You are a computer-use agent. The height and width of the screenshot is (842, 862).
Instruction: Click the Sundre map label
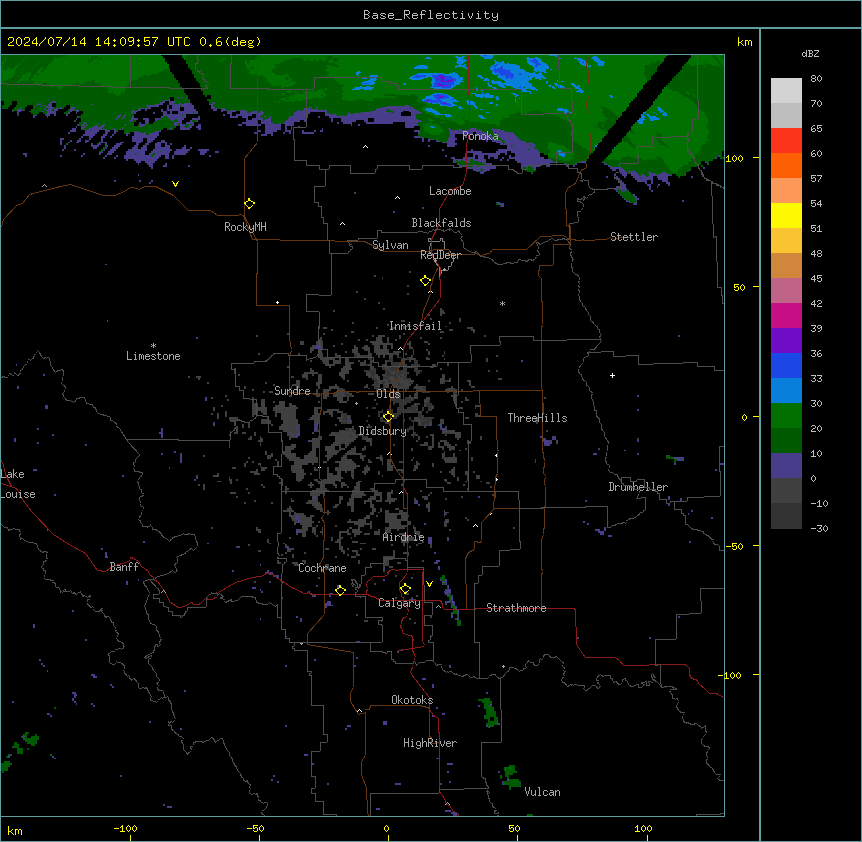[x=292, y=391]
